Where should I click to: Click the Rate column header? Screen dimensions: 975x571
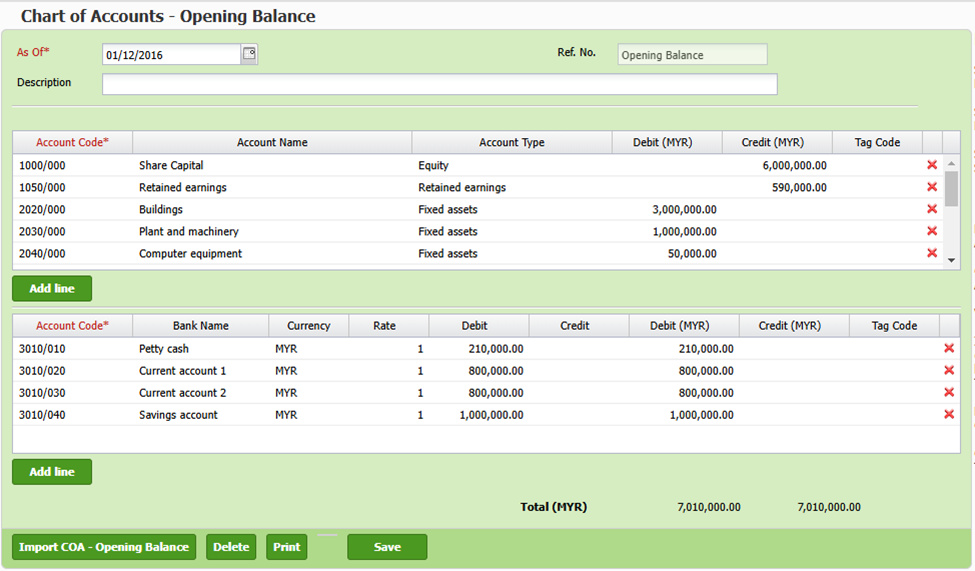coord(389,326)
